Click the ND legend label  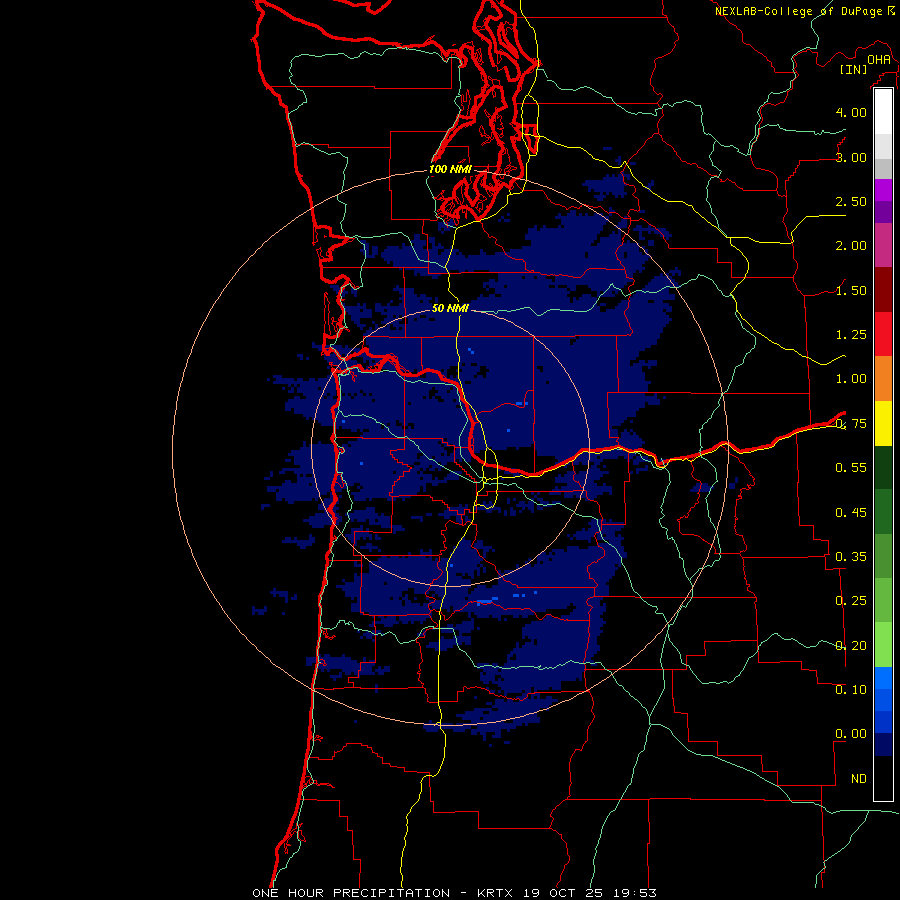(859, 779)
